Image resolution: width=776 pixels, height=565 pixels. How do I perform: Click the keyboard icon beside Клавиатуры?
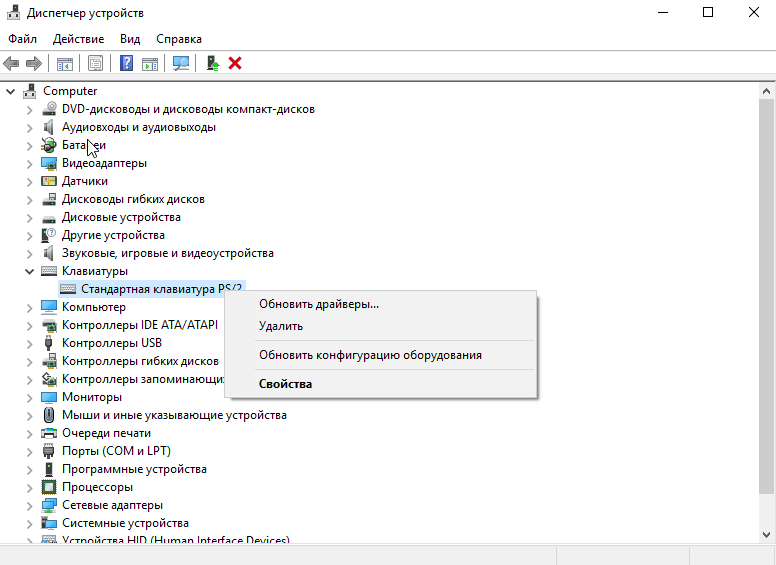click(49, 271)
